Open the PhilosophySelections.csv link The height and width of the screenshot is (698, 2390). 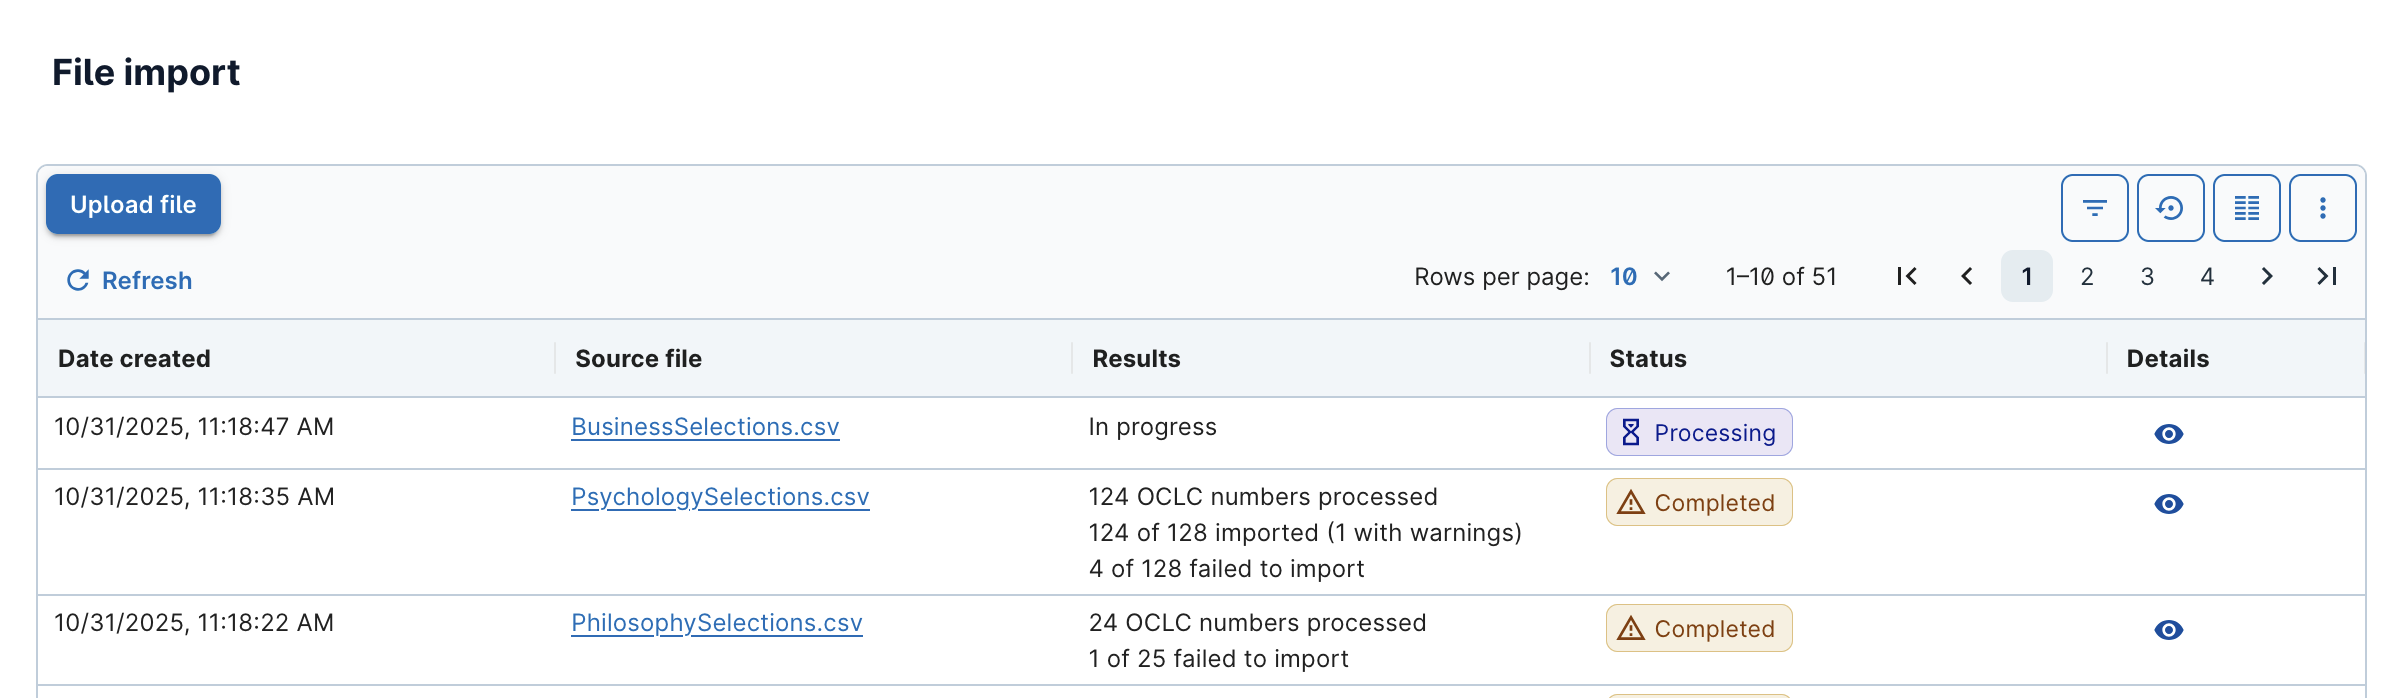point(716,623)
